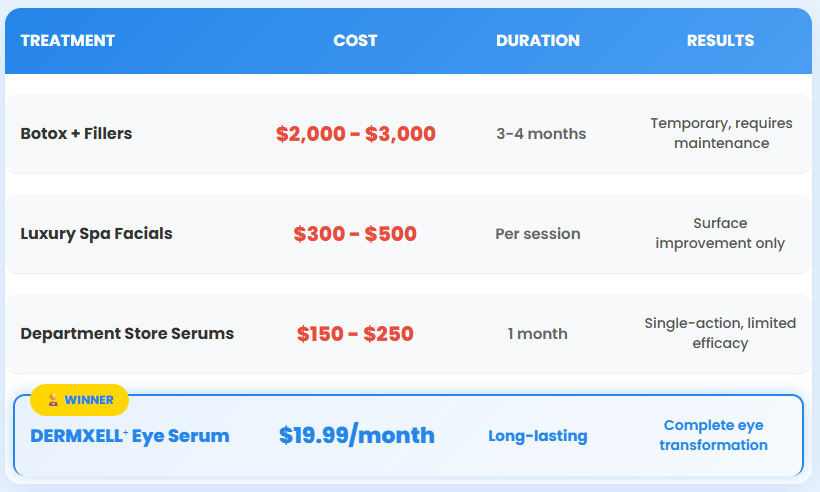Viewport: 820px width, 492px height.
Task: Select the Luxury Spa Facials row label
Action: tap(96, 234)
